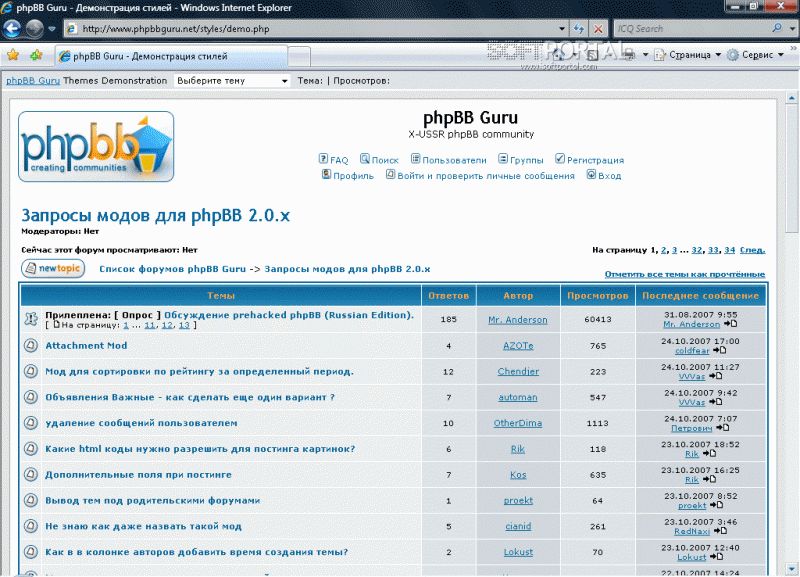This screenshot has width=800, height=577.
Task: Open search provider dropdown arrow
Action: pos(792,29)
